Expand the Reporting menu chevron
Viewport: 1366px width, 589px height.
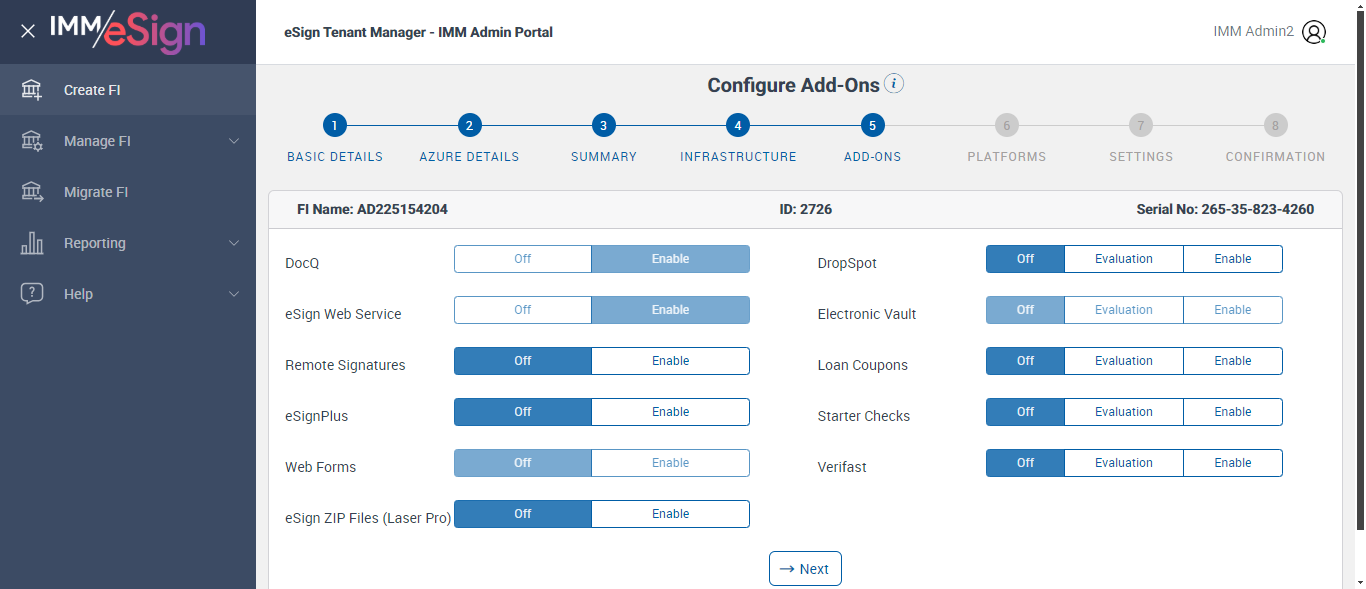point(234,243)
